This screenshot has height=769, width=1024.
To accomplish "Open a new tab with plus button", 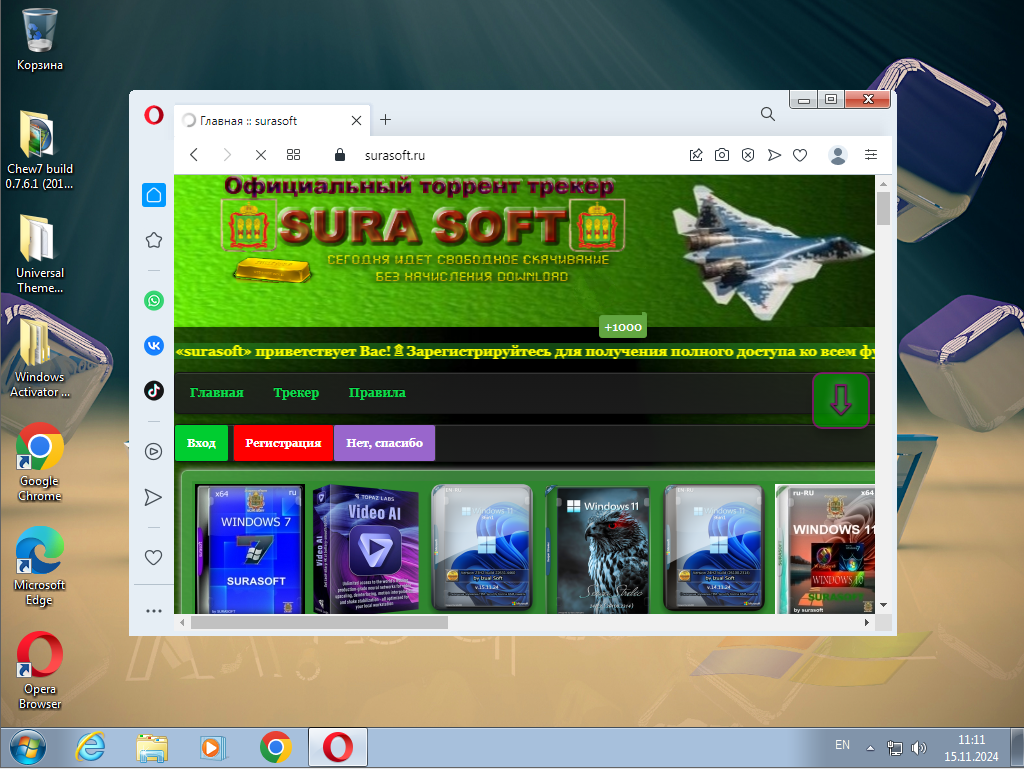I will pos(385,119).
